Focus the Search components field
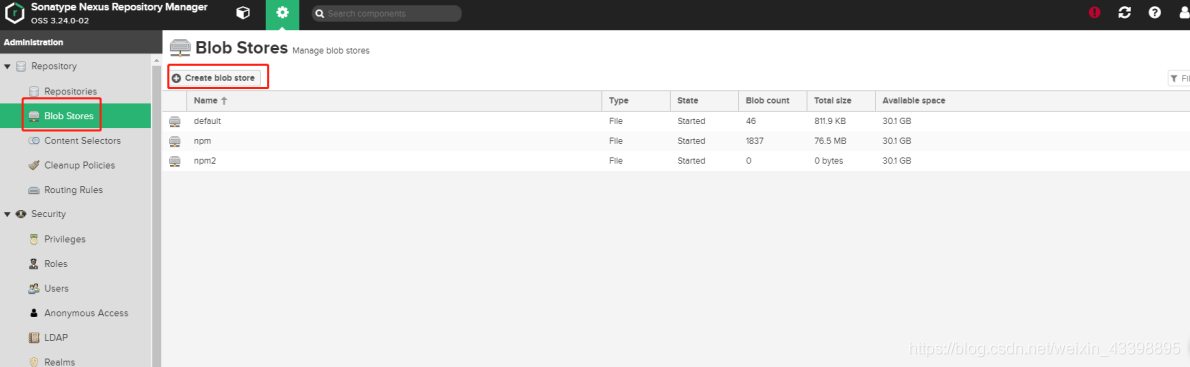Viewport: 1190px width, 367px height. coord(386,14)
